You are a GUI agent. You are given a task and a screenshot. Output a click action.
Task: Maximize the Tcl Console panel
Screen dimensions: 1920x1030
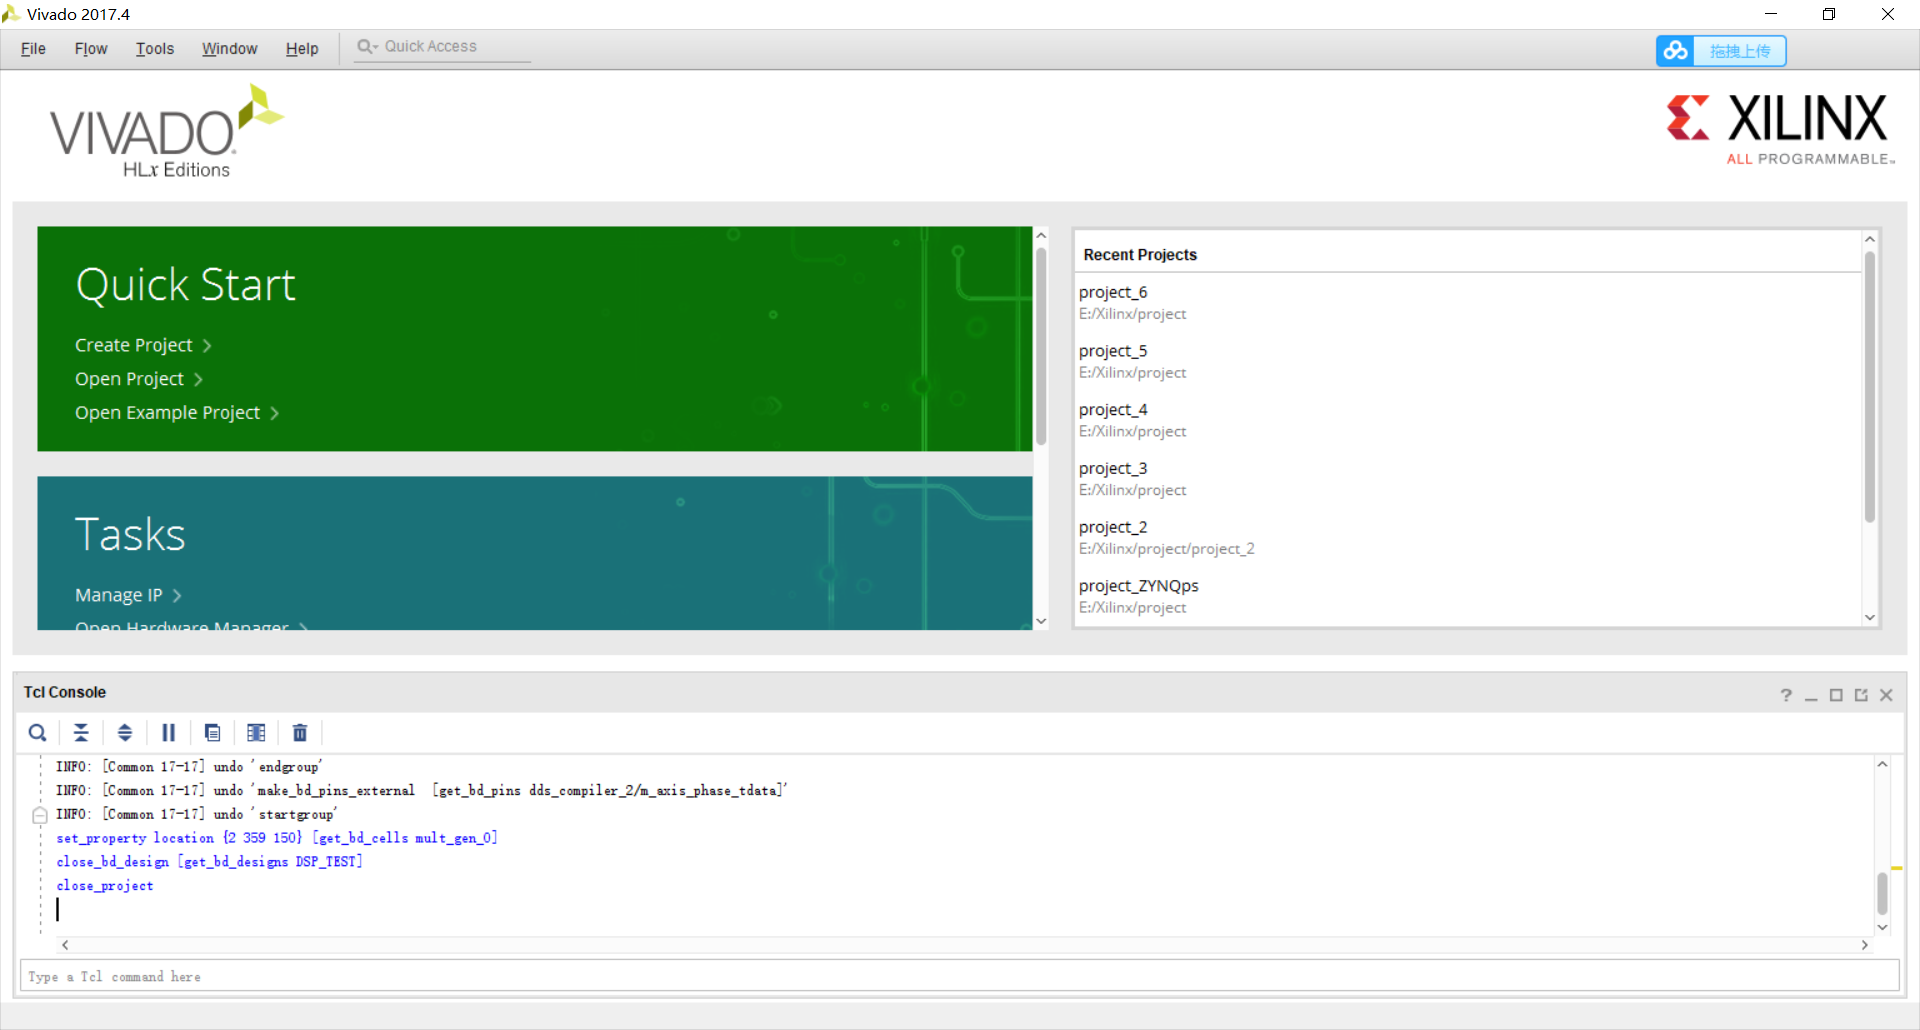1836,695
